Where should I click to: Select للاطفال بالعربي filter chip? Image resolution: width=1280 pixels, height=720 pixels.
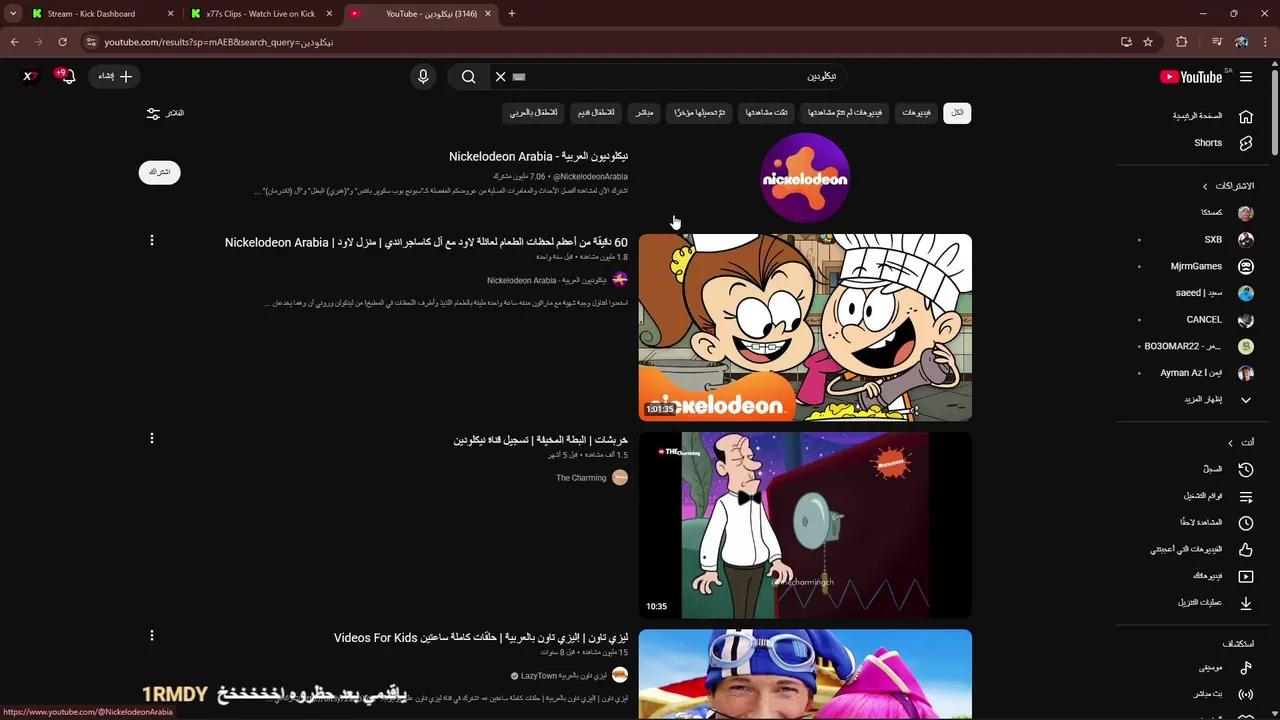point(534,113)
